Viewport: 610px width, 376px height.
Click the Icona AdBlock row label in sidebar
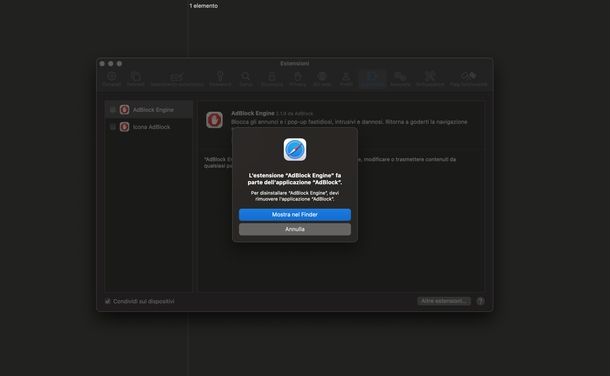tap(151, 127)
